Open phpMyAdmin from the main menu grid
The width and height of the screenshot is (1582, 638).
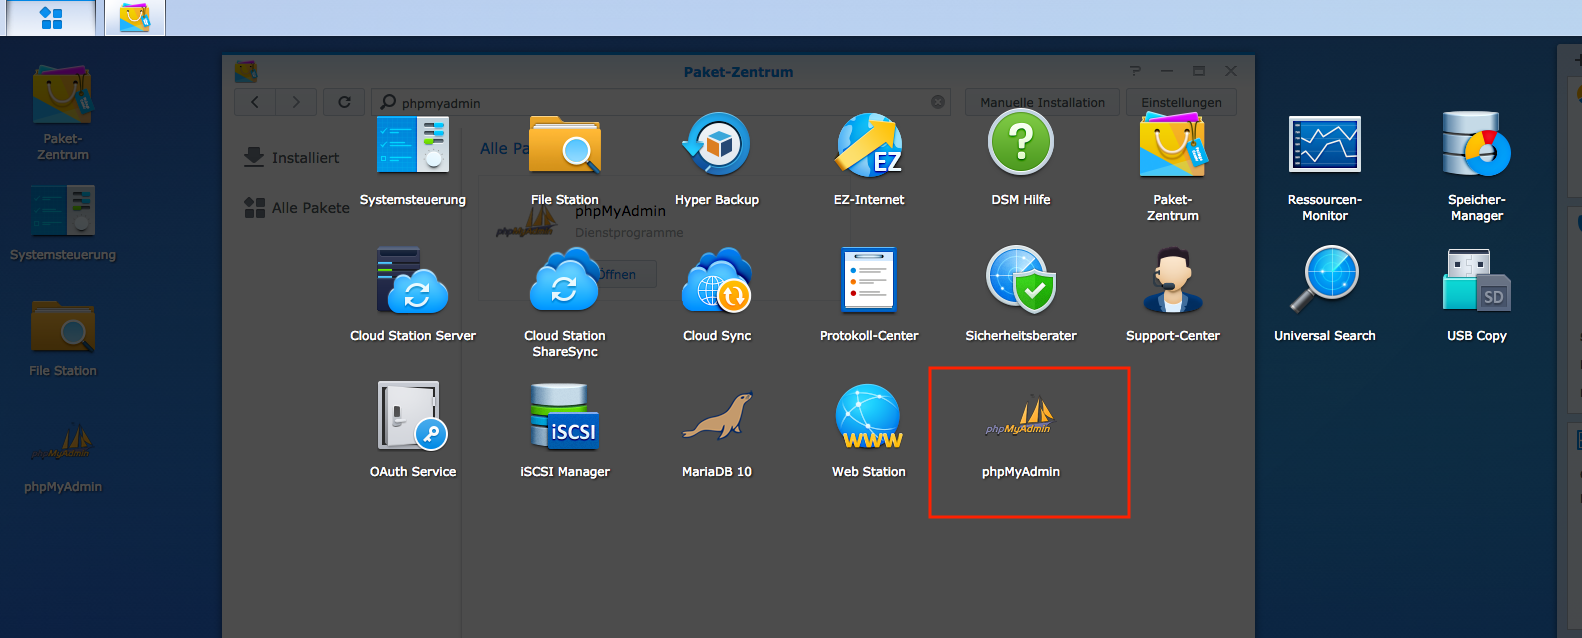pyautogui.click(x=1020, y=419)
